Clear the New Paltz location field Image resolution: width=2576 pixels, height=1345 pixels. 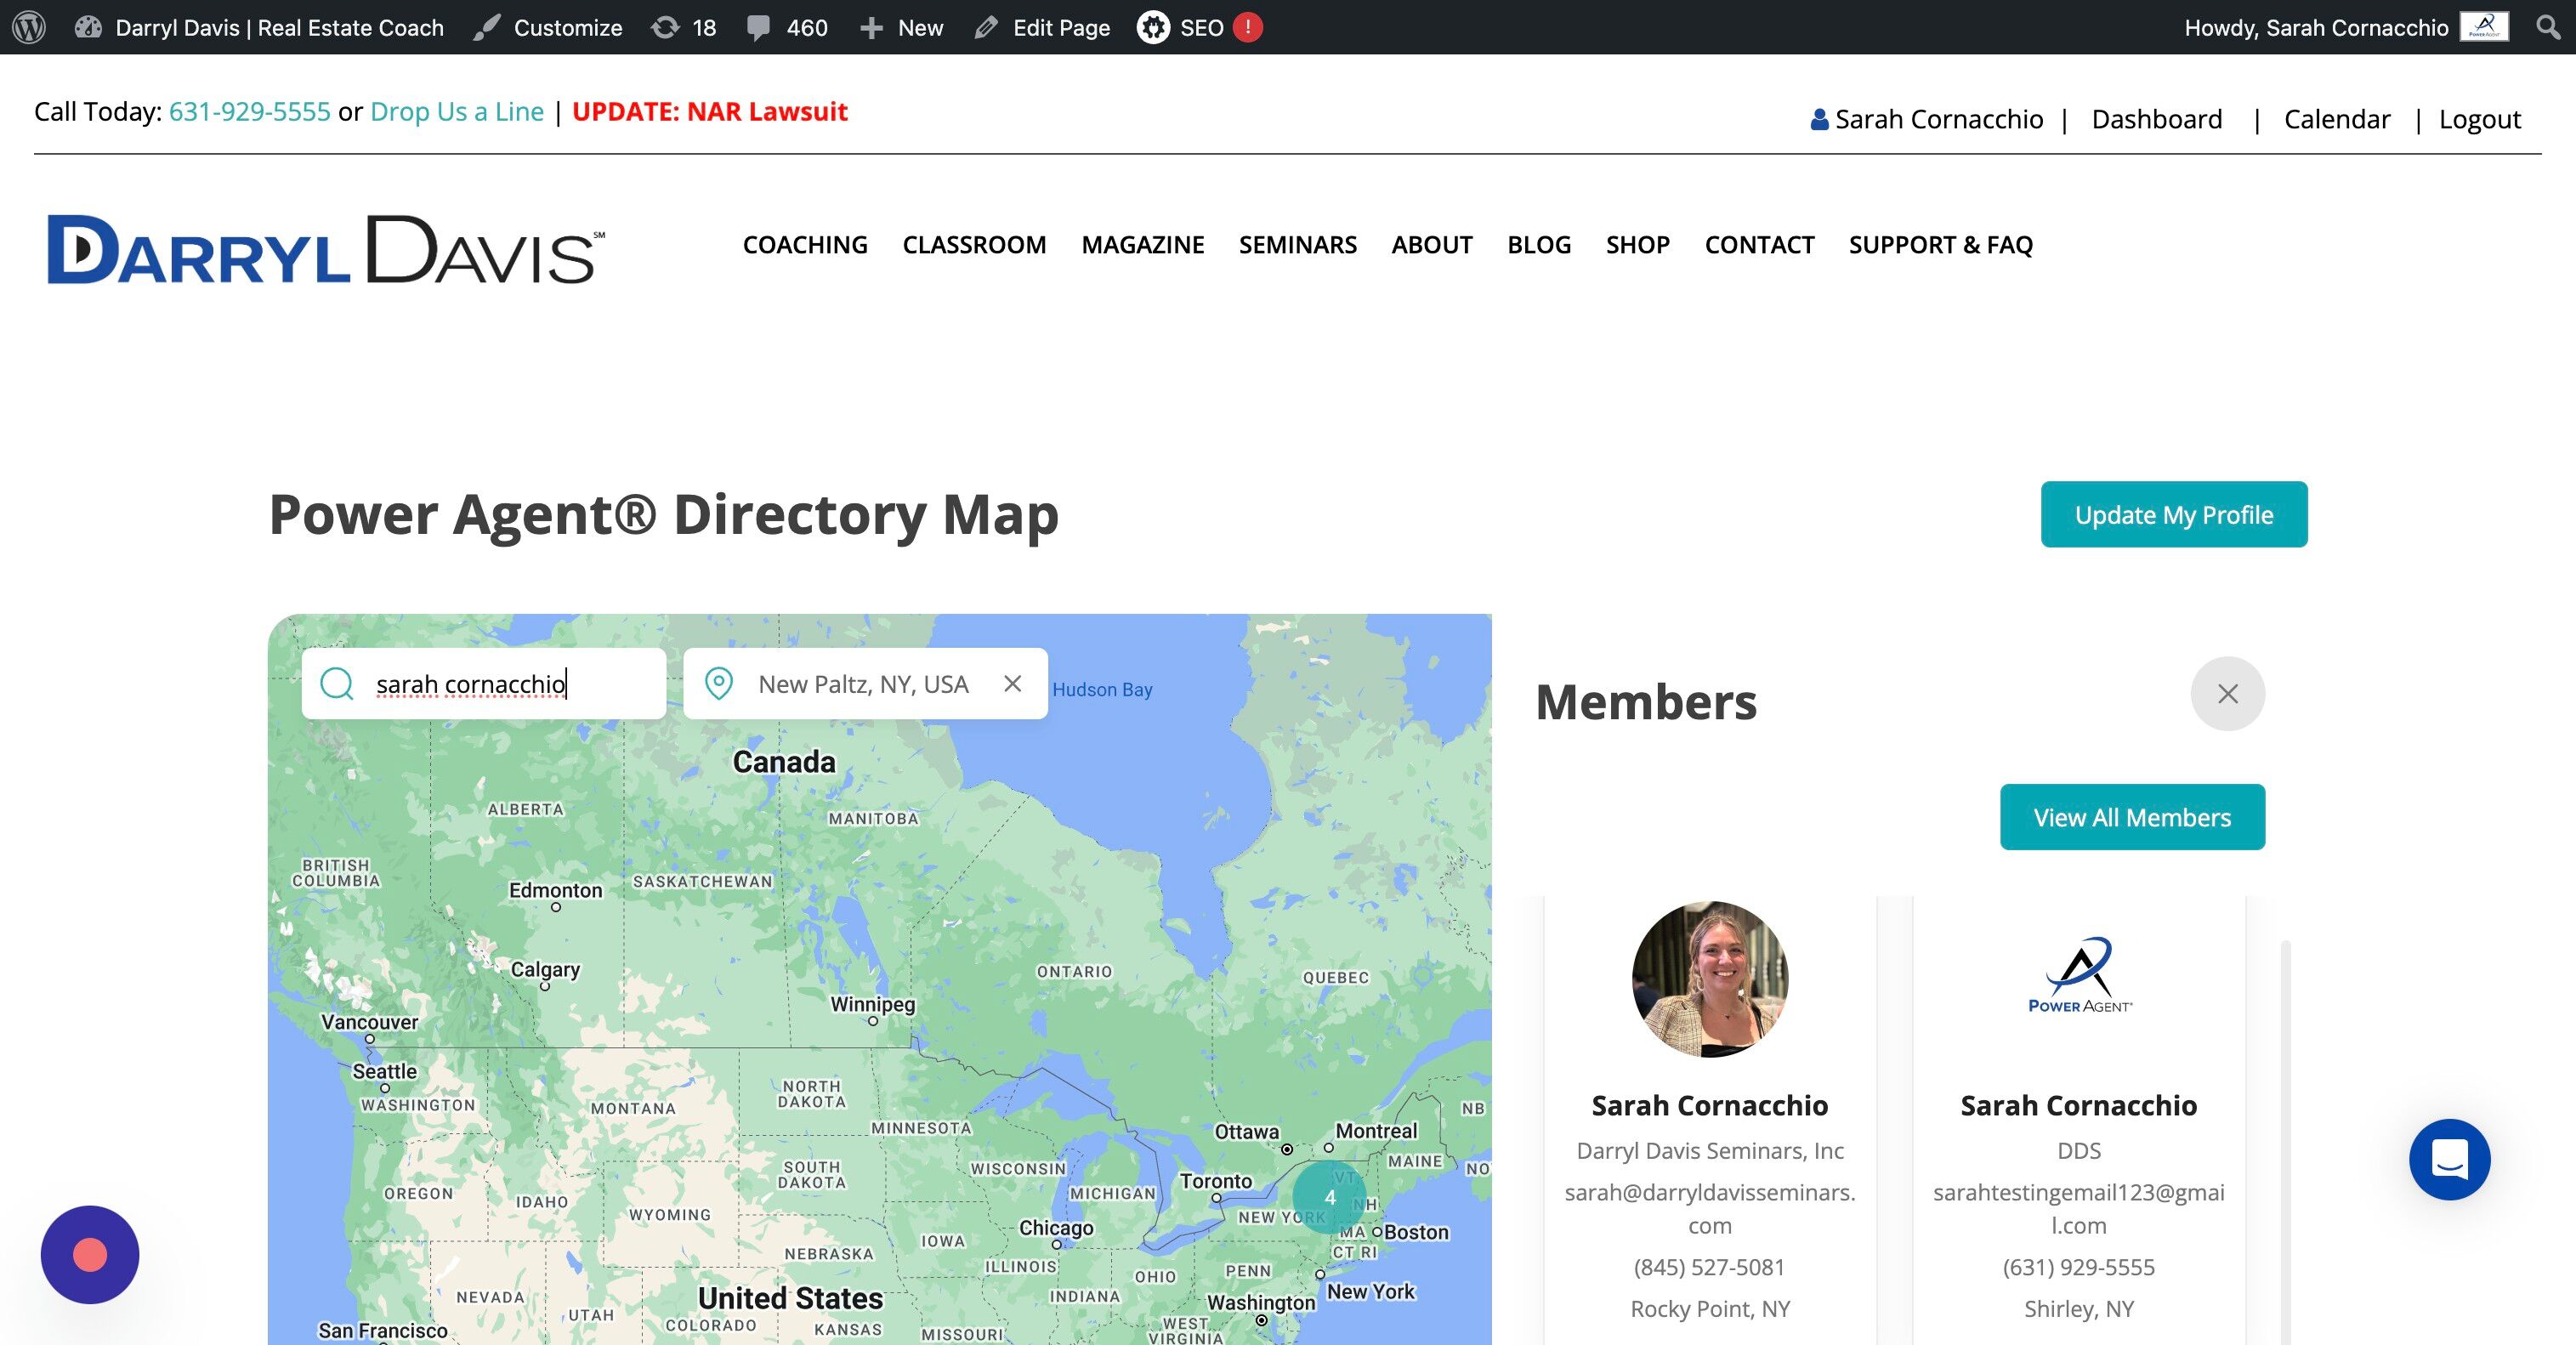[1012, 684]
